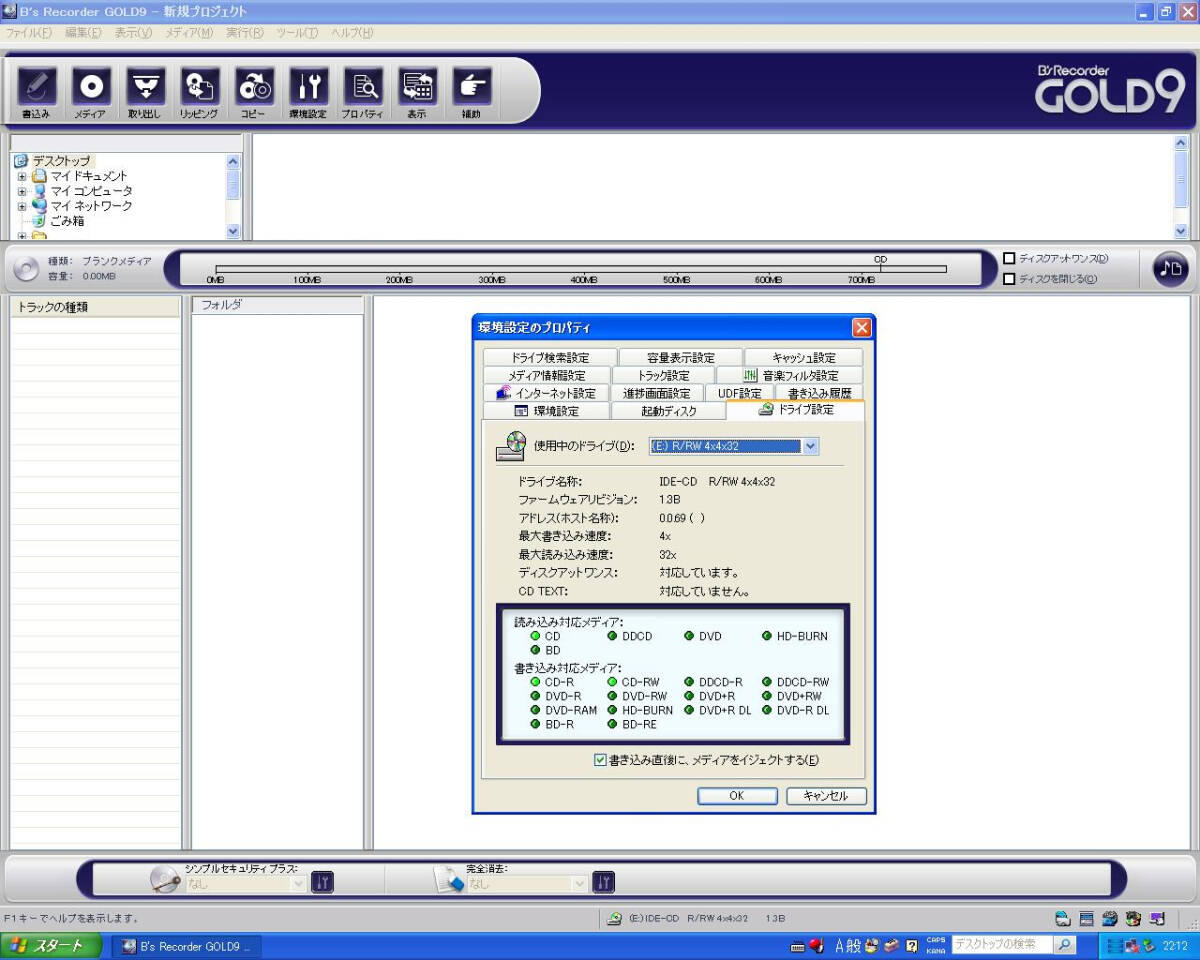Switch to the トラック設定 tab
Image resolution: width=1200 pixels, height=960 pixels.
coord(663,375)
